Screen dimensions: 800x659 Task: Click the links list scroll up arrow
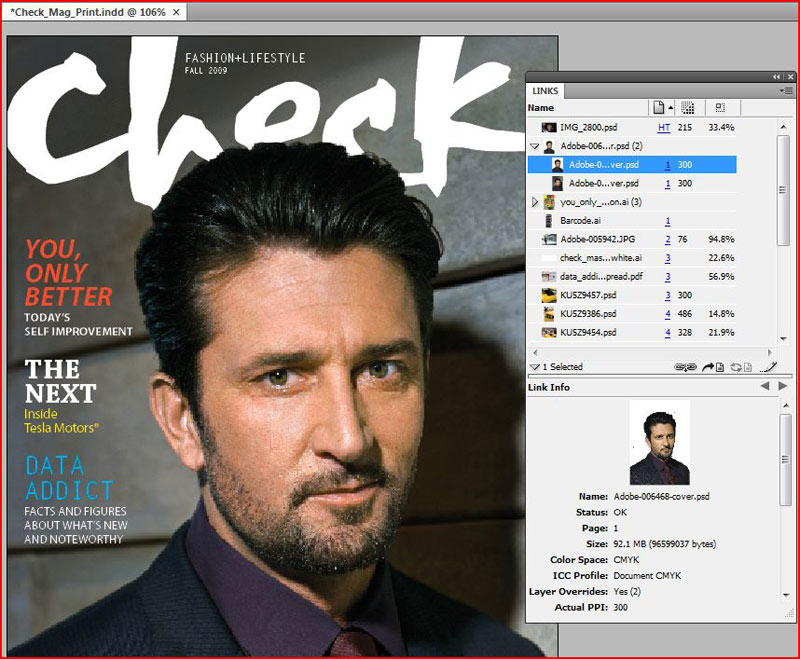[x=783, y=126]
